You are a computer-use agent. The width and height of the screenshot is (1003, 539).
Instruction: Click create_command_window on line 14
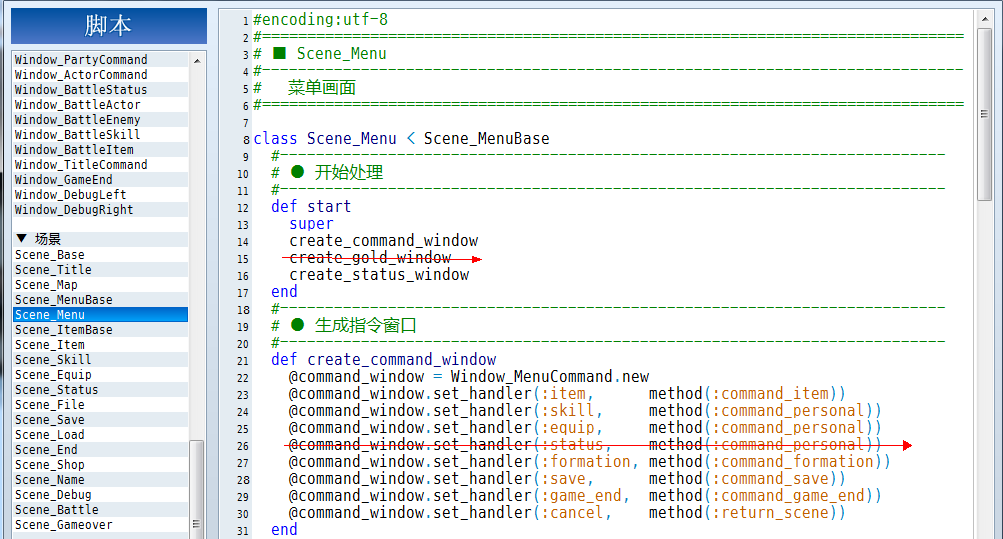[384, 241]
